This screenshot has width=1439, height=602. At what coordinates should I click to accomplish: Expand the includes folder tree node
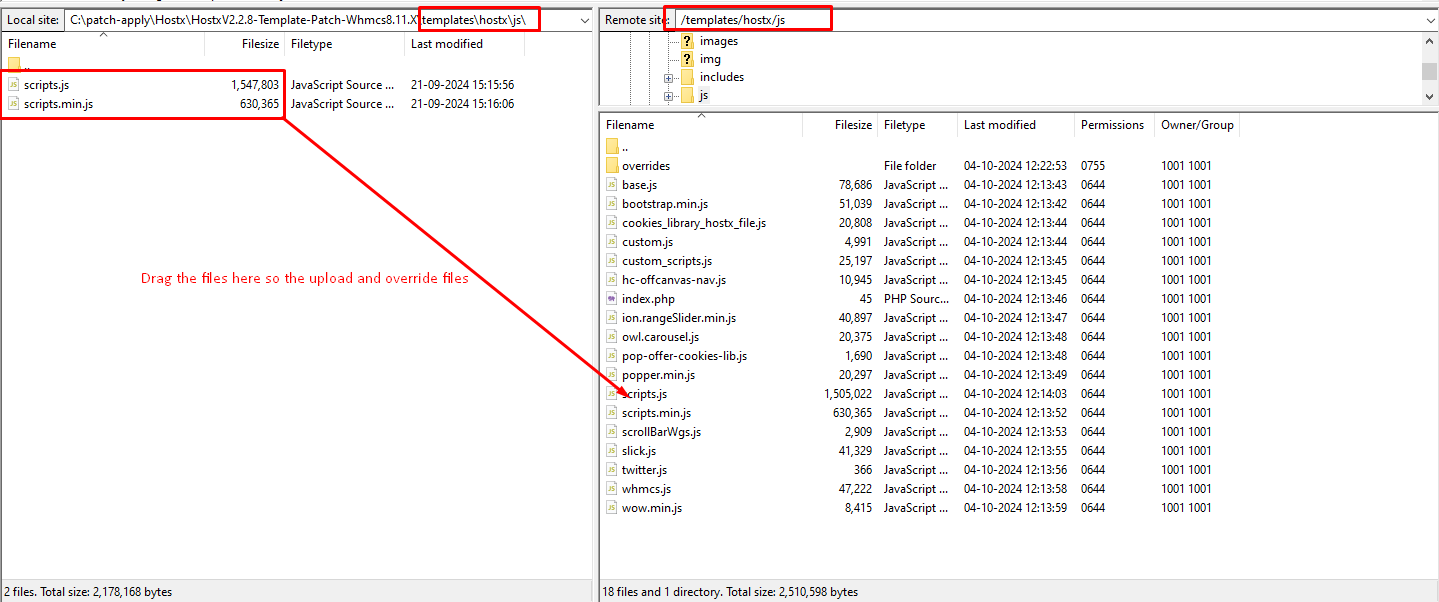click(x=668, y=78)
